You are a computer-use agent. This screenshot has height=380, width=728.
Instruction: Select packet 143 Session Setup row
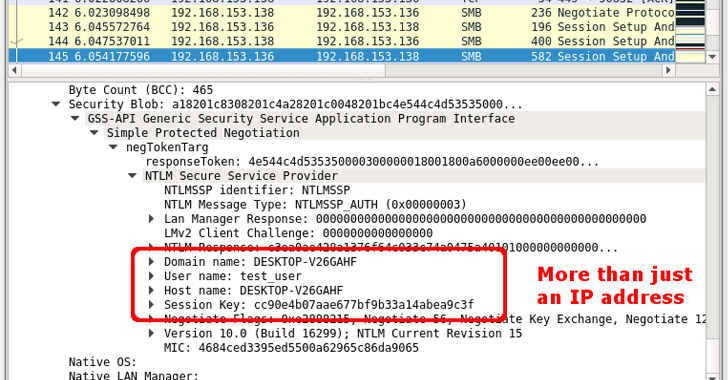(x=341, y=27)
